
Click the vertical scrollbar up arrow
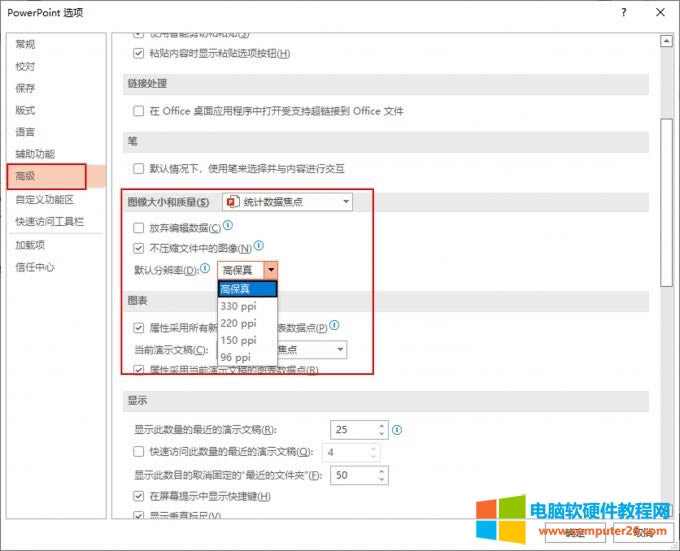(x=665, y=41)
